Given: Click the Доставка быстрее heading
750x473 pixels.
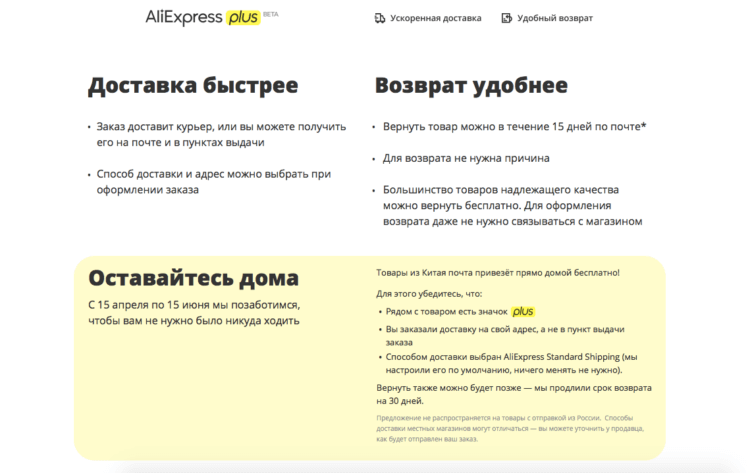Looking at the screenshot, I should tap(193, 86).
